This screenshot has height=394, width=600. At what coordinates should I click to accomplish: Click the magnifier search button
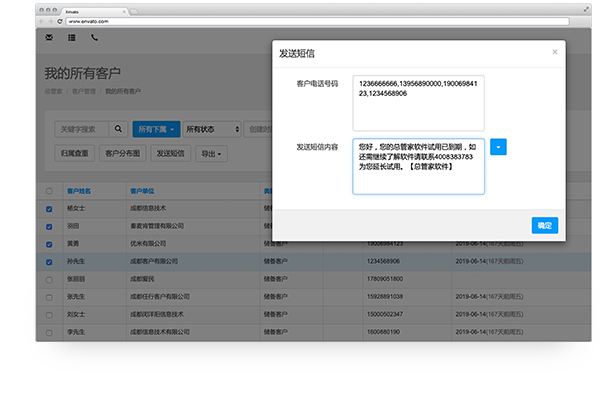[118, 129]
